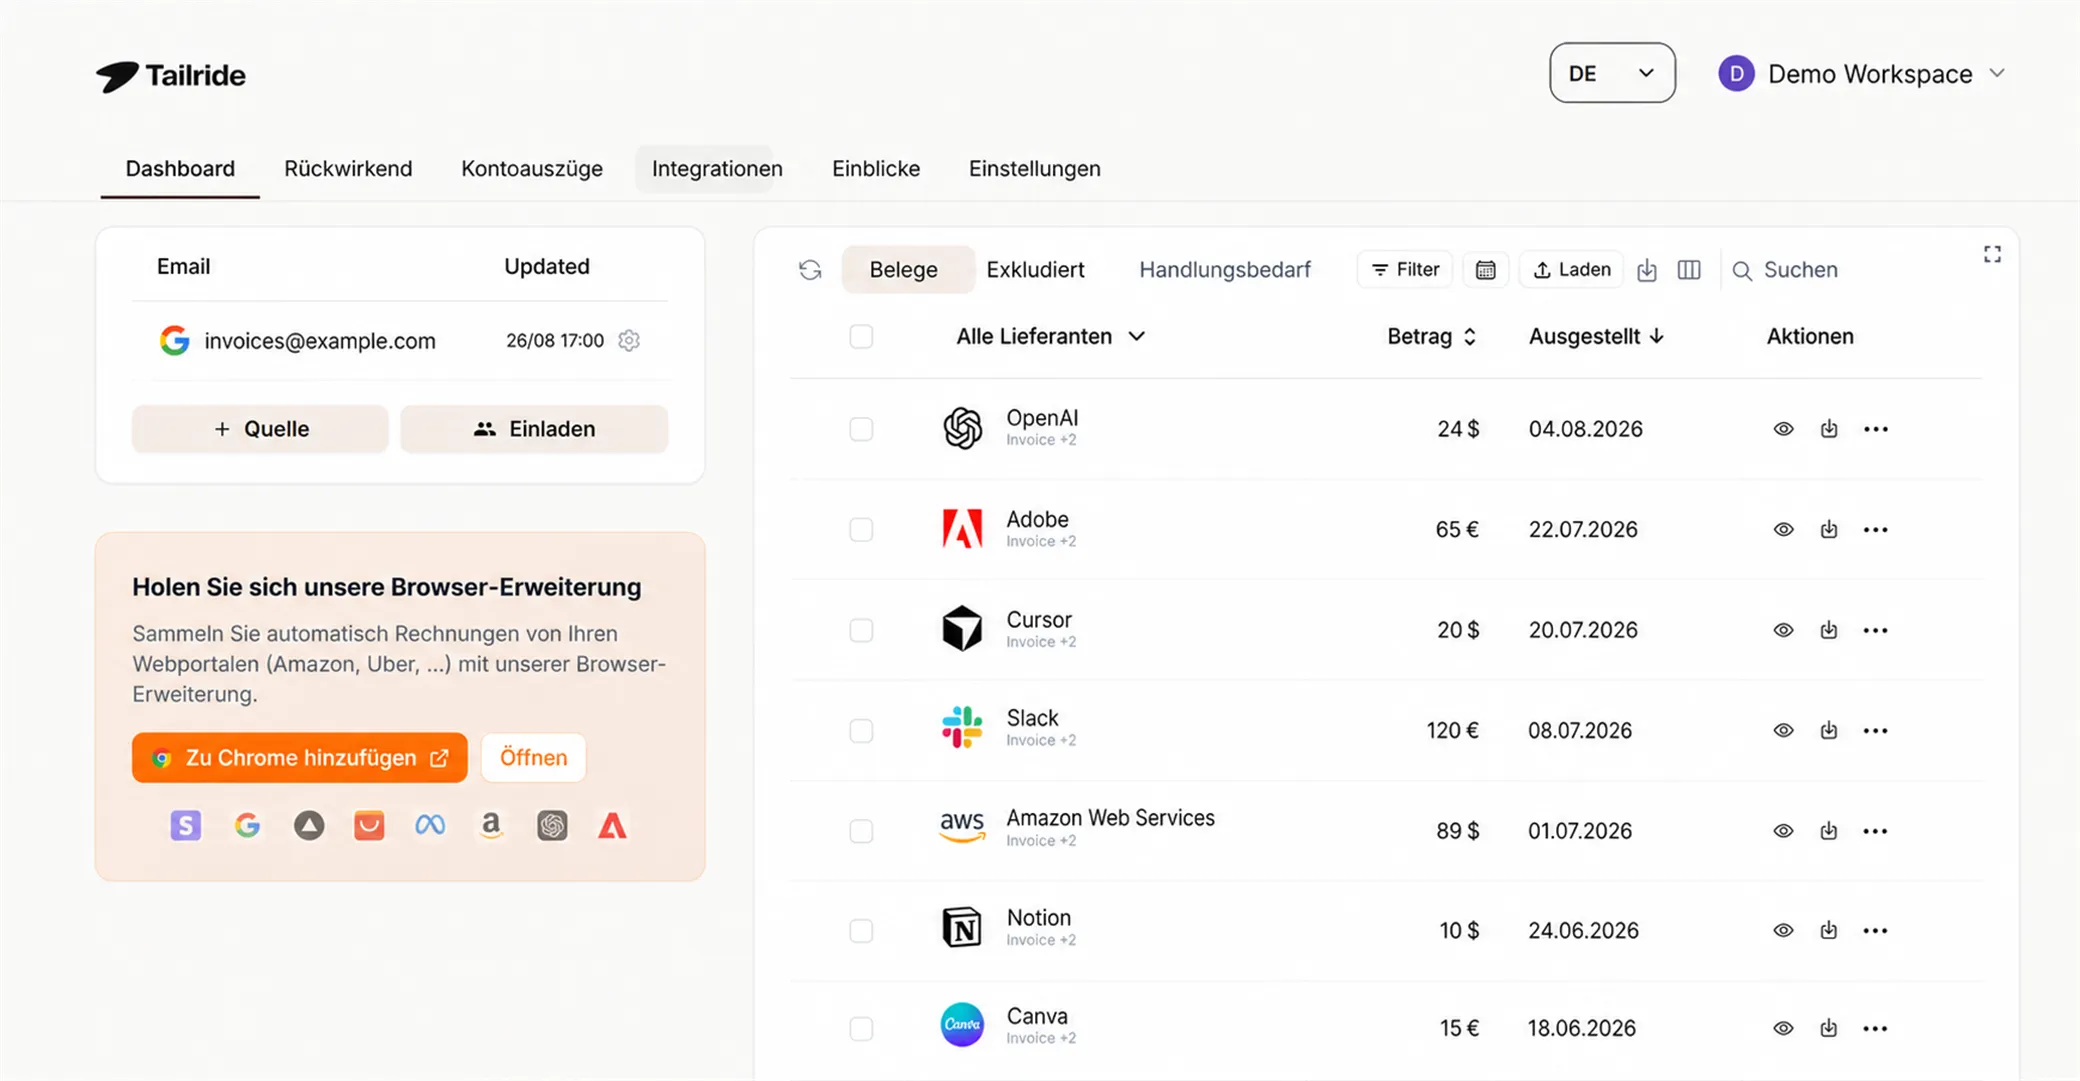This screenshot has height=1081, width=2080.
Task: Open the Einblicke tab
Action: (876, 169)
